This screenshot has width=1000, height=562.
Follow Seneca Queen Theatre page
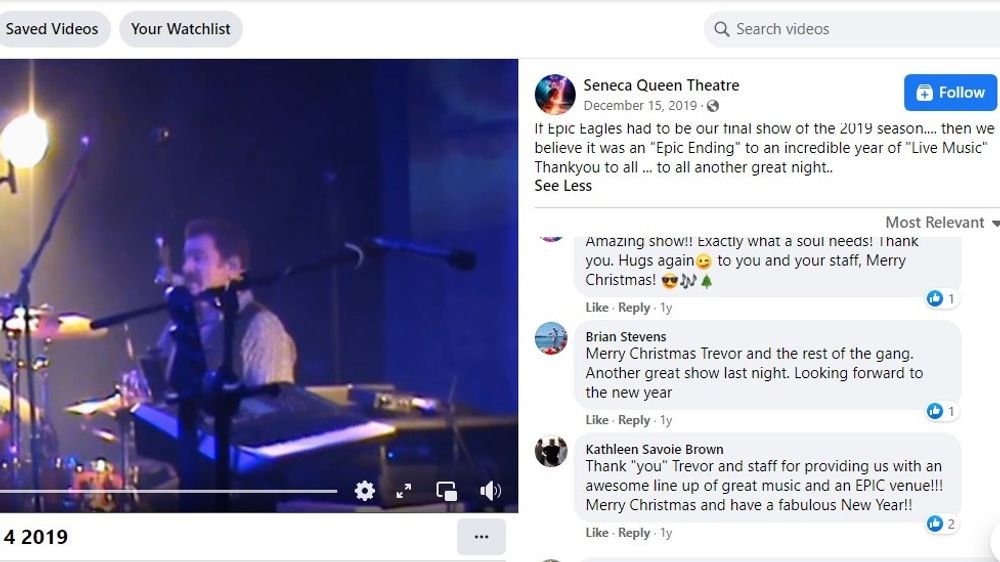(x=950, y=93)
